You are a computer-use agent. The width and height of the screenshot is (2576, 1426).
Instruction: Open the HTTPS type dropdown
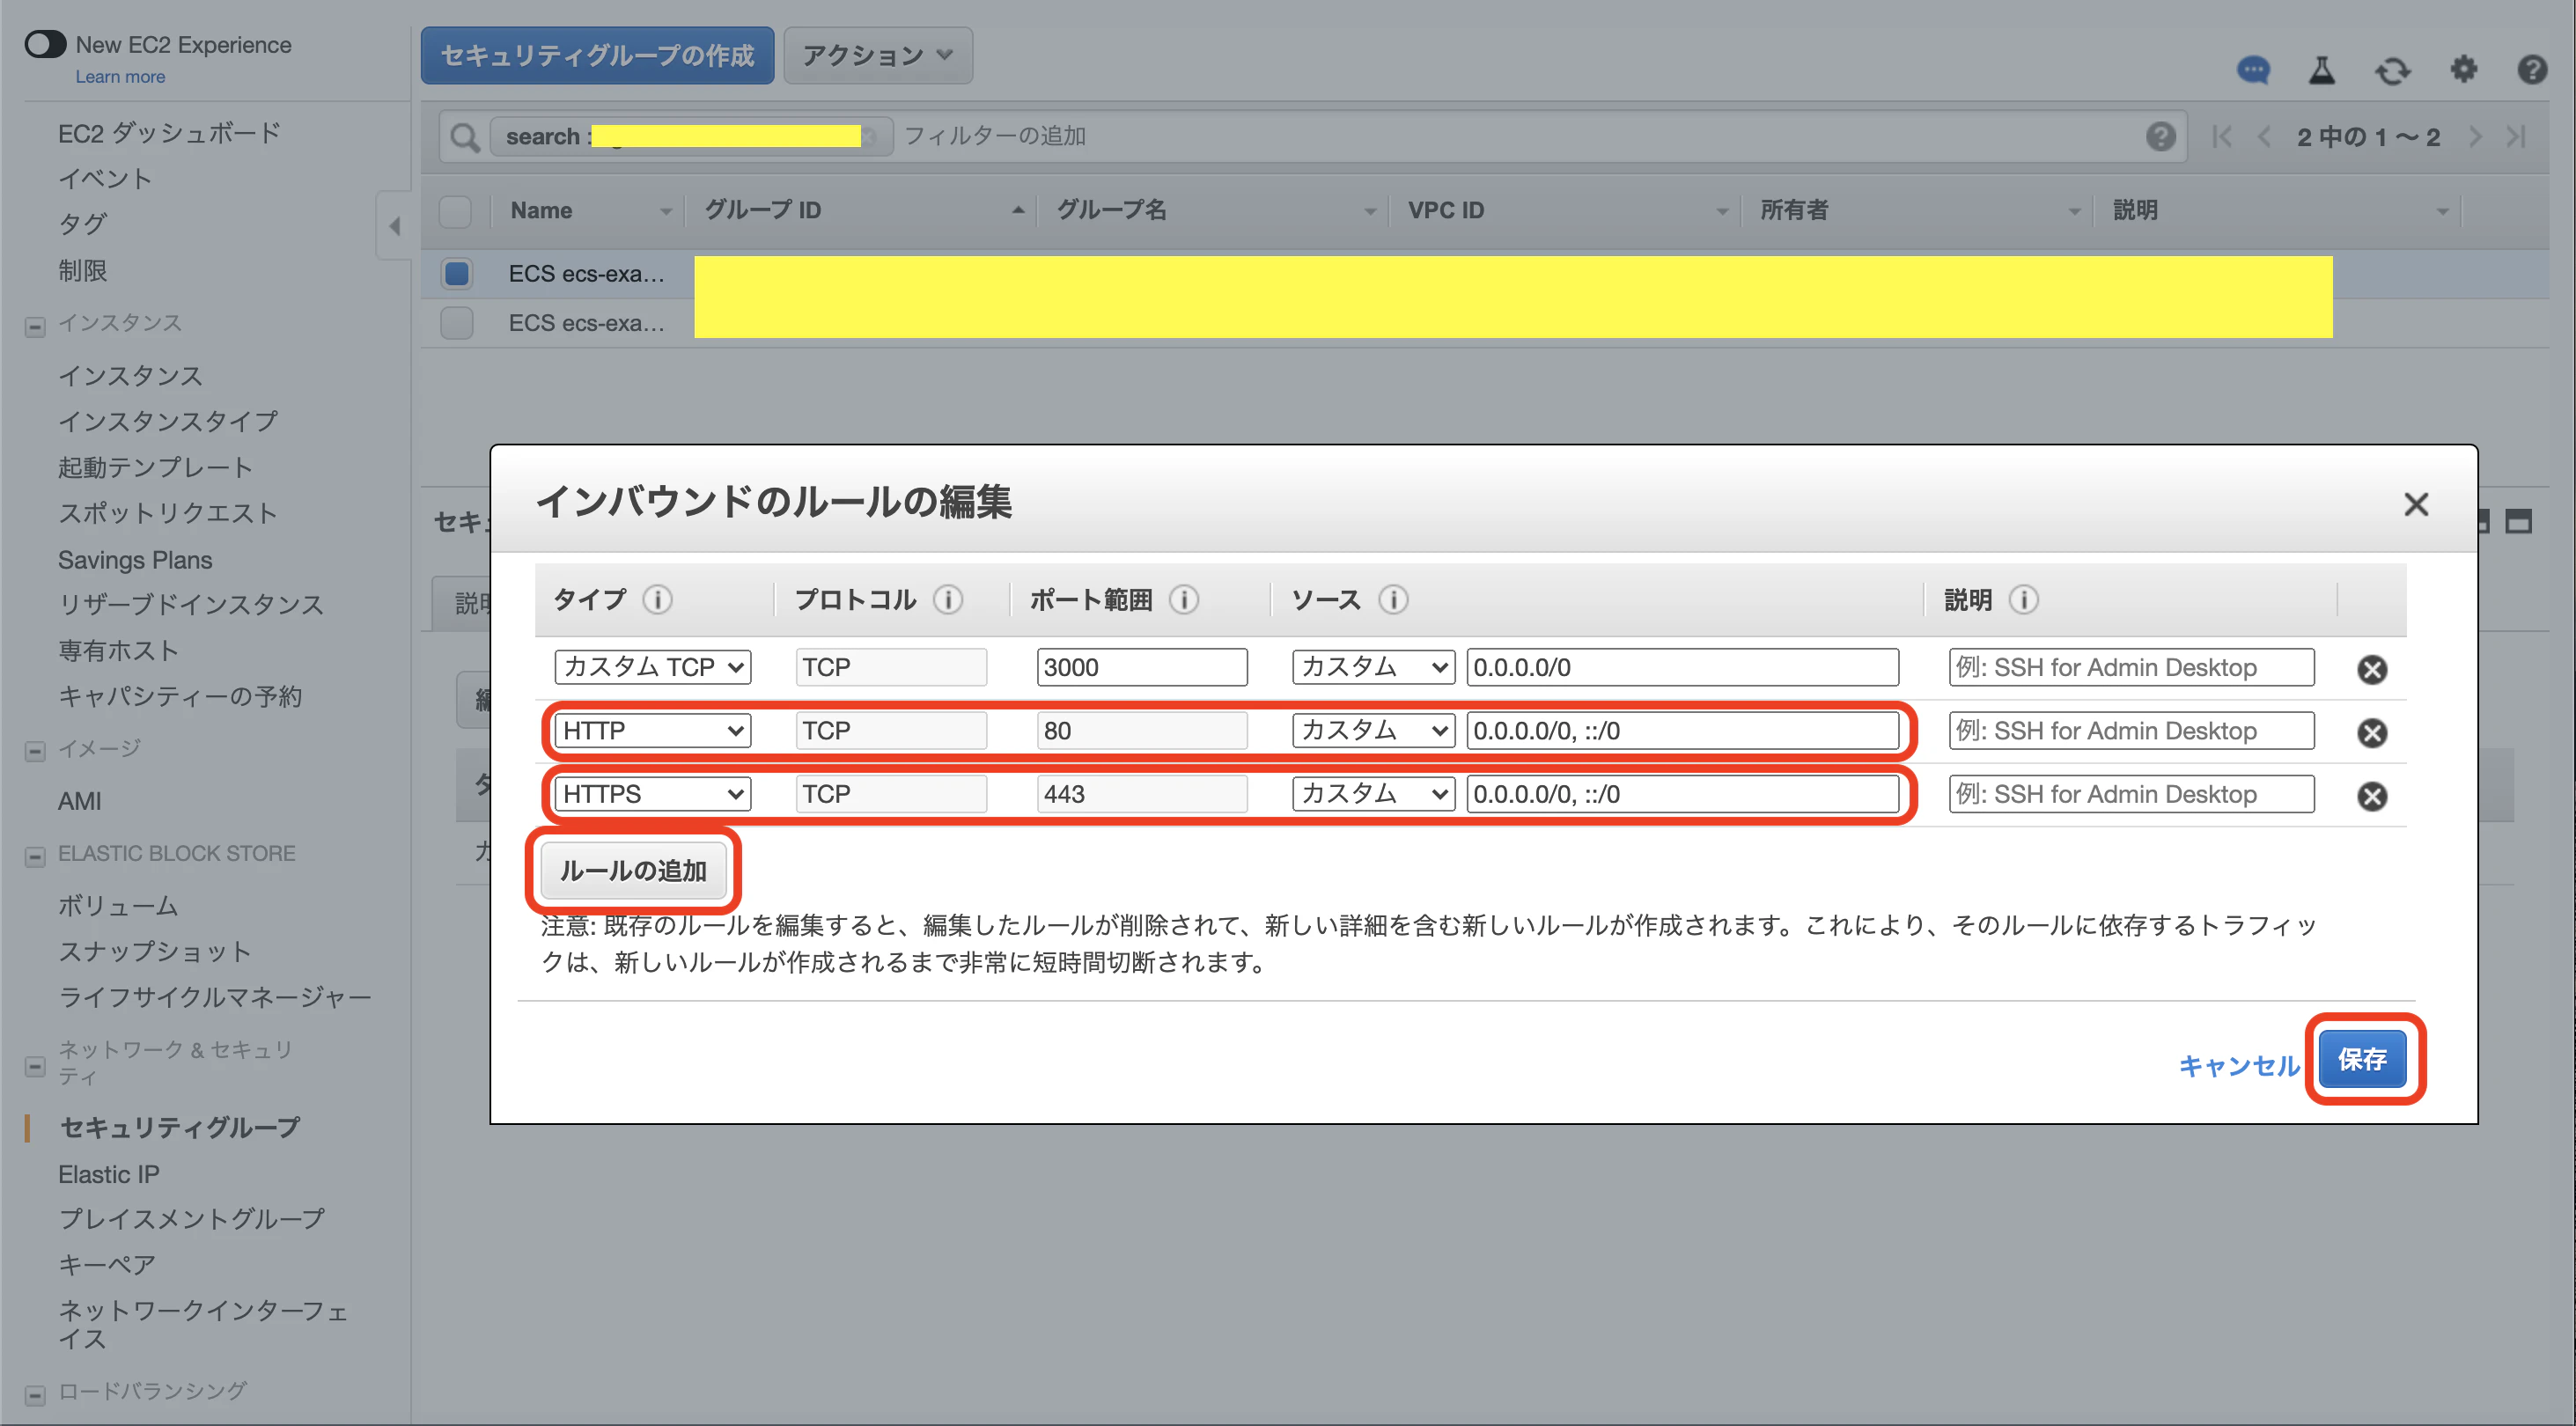652,794
